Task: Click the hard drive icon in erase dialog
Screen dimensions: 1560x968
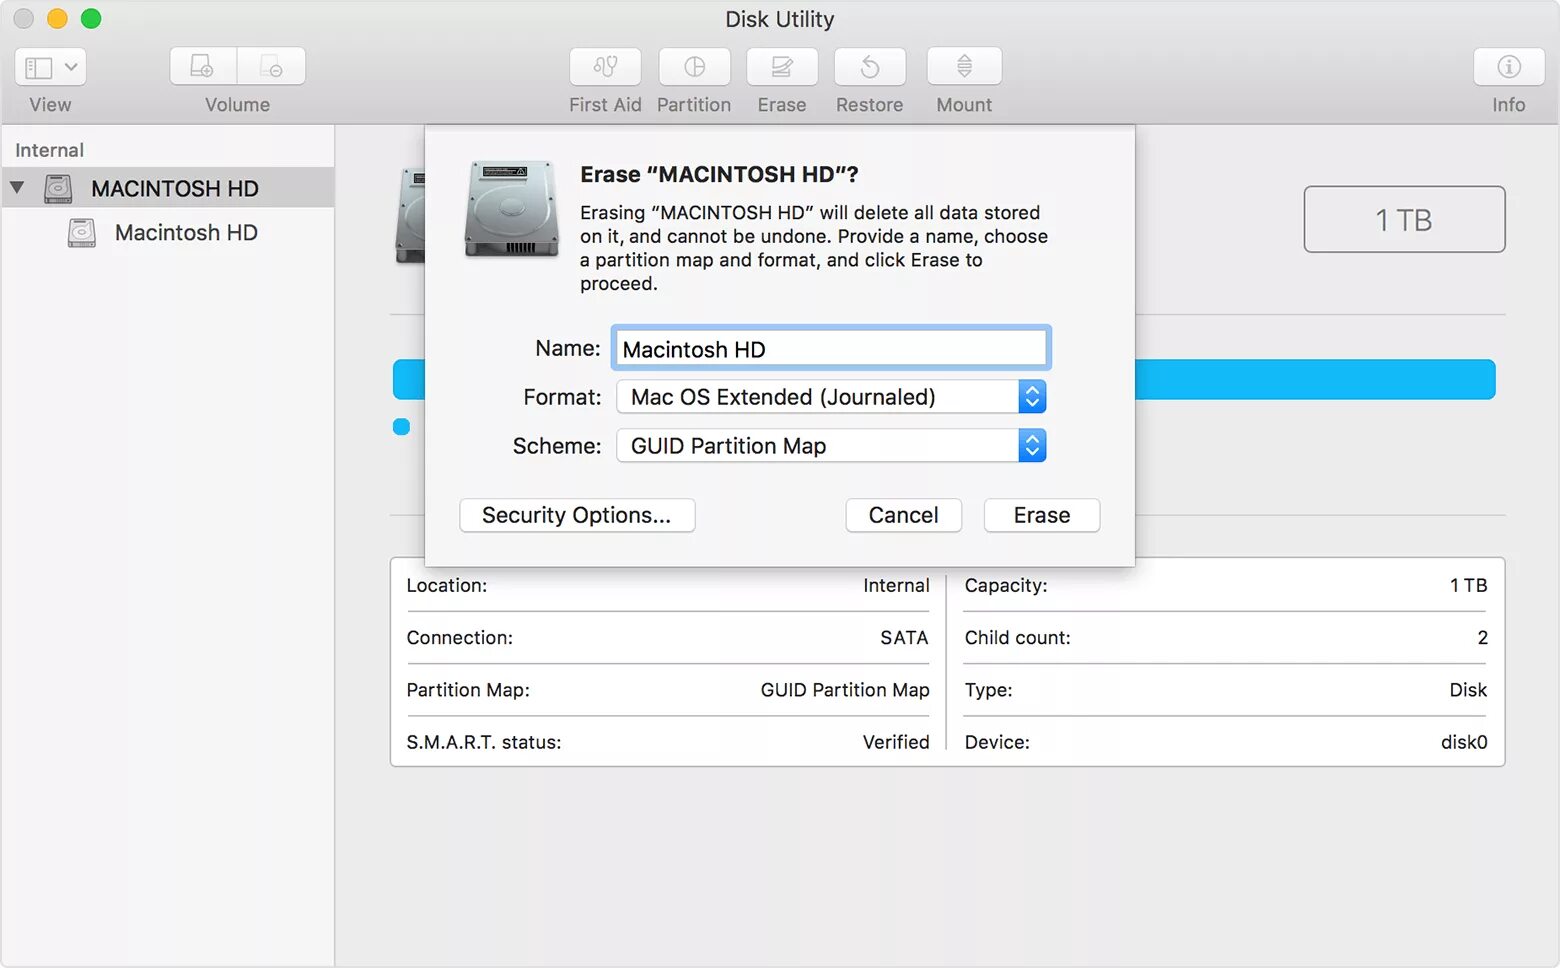Action: pyautogui.click(x=511, y=208)
